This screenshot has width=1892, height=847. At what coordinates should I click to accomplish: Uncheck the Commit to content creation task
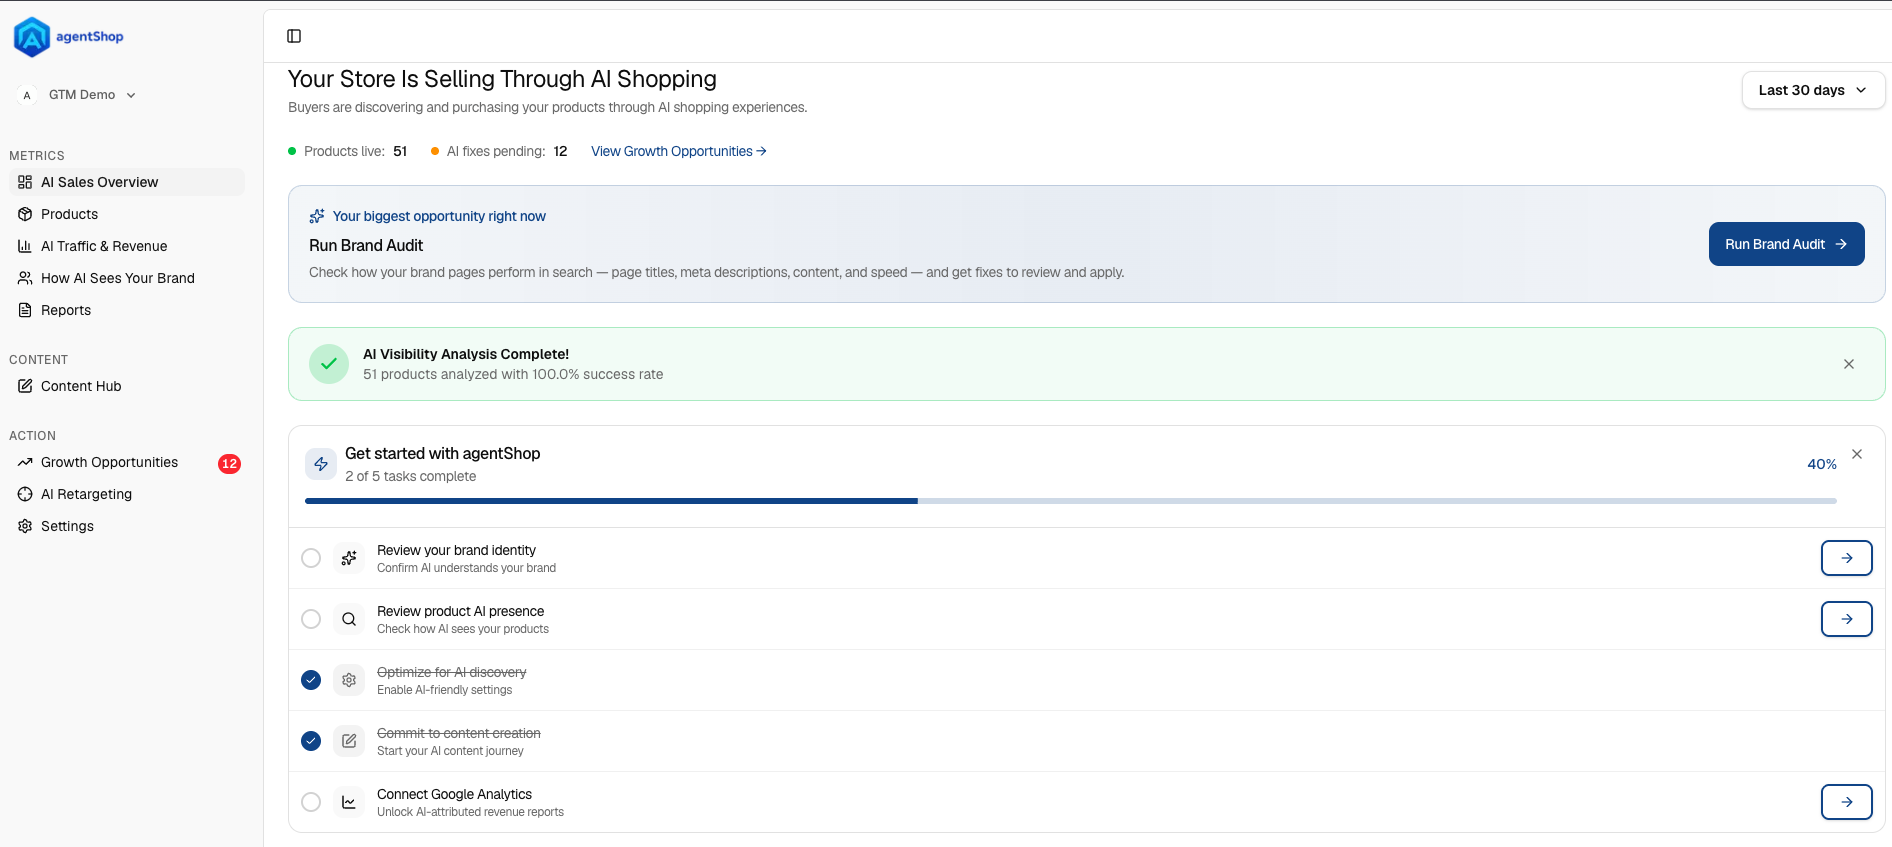311,741
